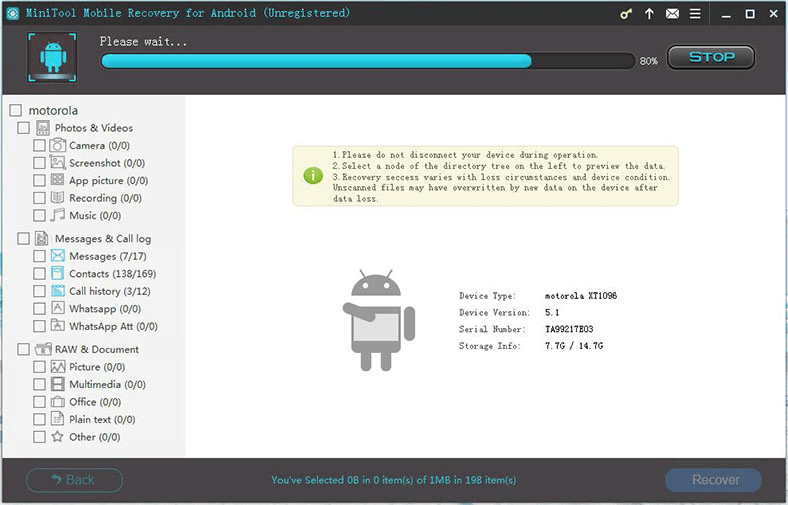
Task: Tick the WhatsApp Att (0/0) checkbox
Action: pyautogui.click(x=39, y=326)
